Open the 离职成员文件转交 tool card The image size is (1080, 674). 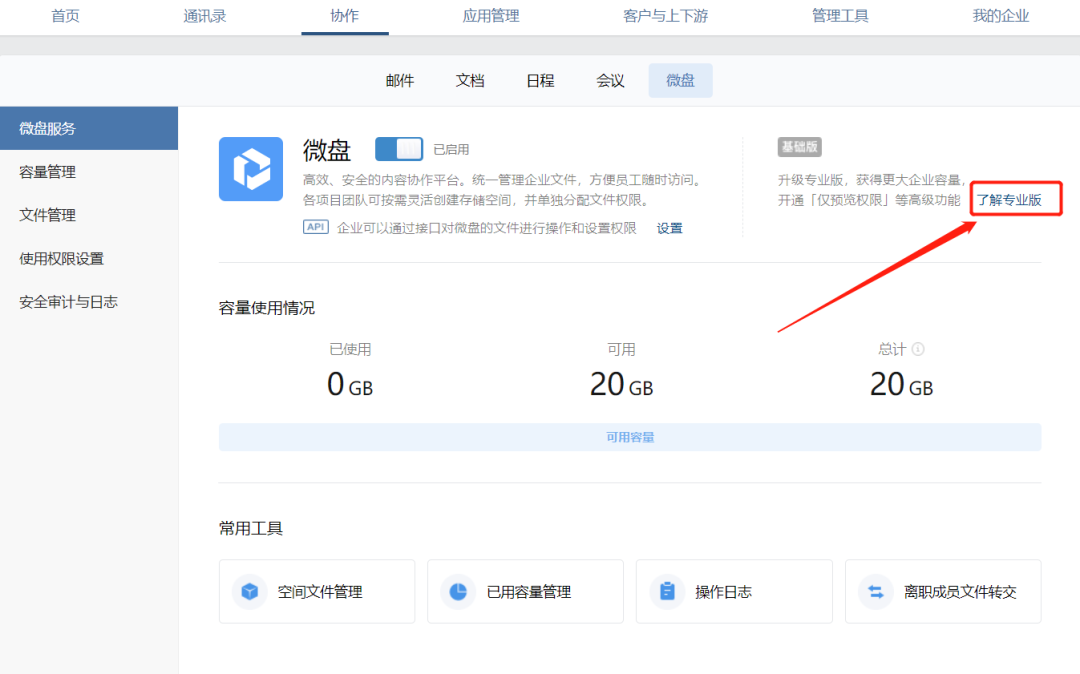[943, 591]
